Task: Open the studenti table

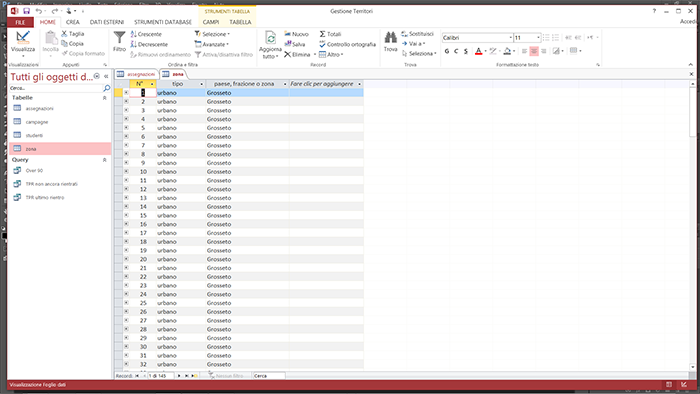Action: click(34, 135)
